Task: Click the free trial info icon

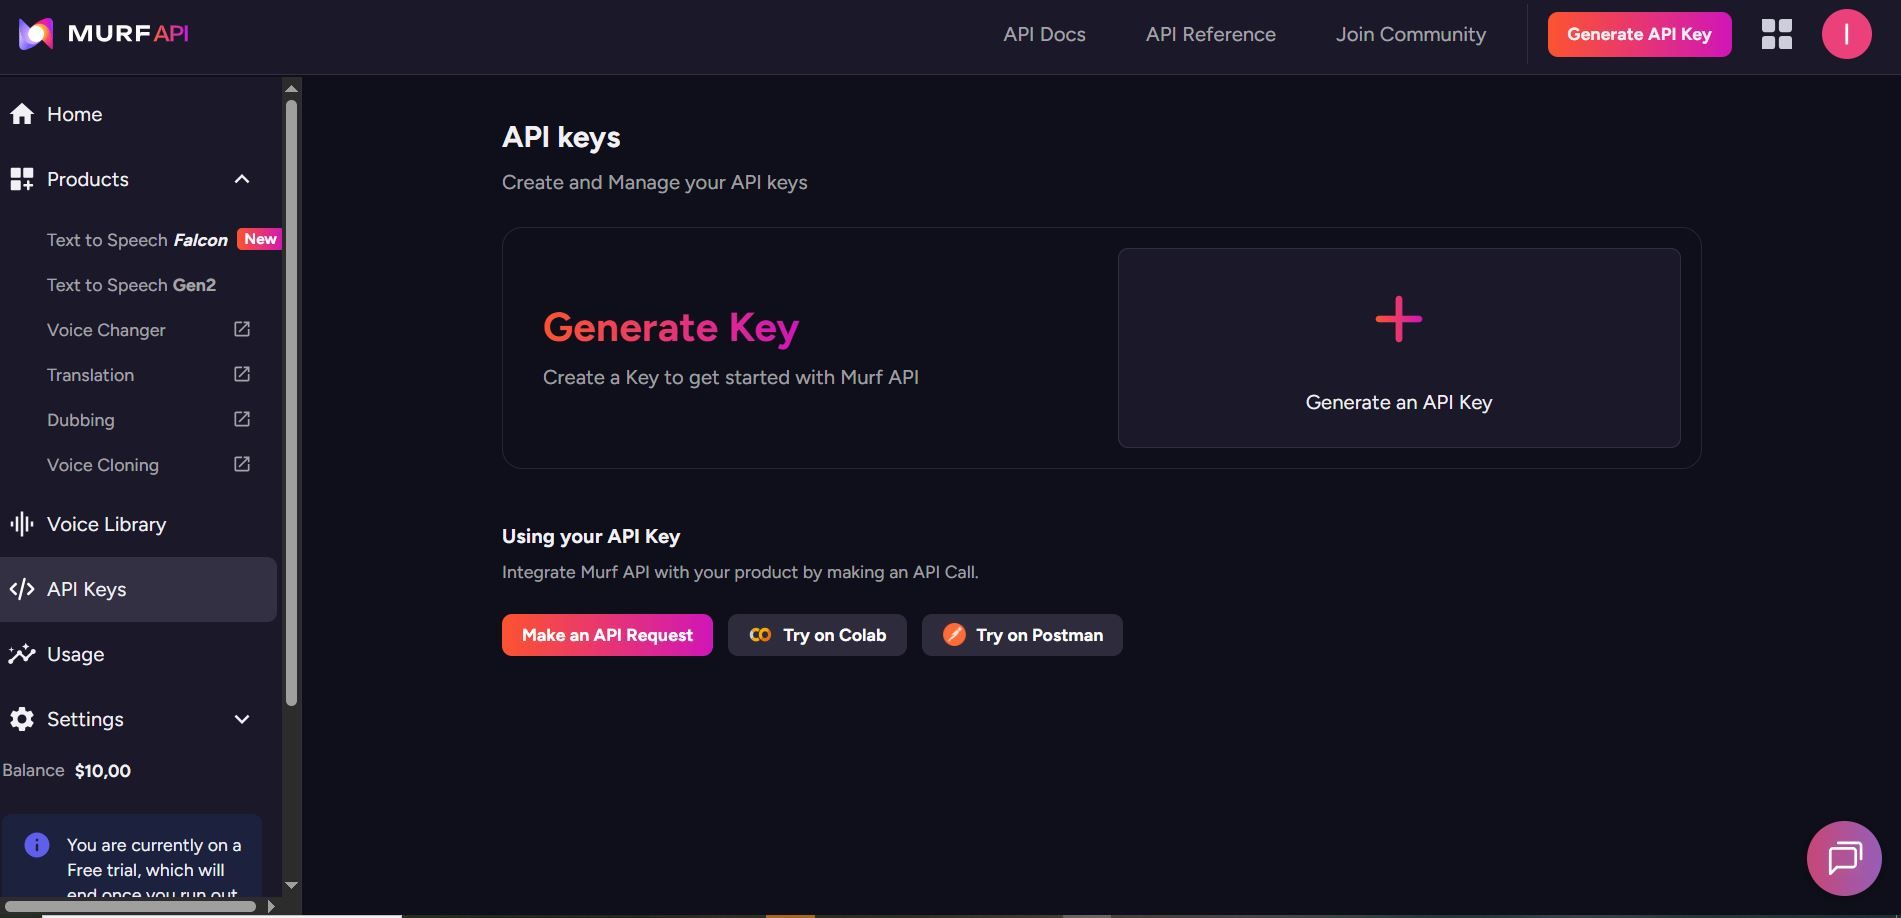Action: point(37,845)
